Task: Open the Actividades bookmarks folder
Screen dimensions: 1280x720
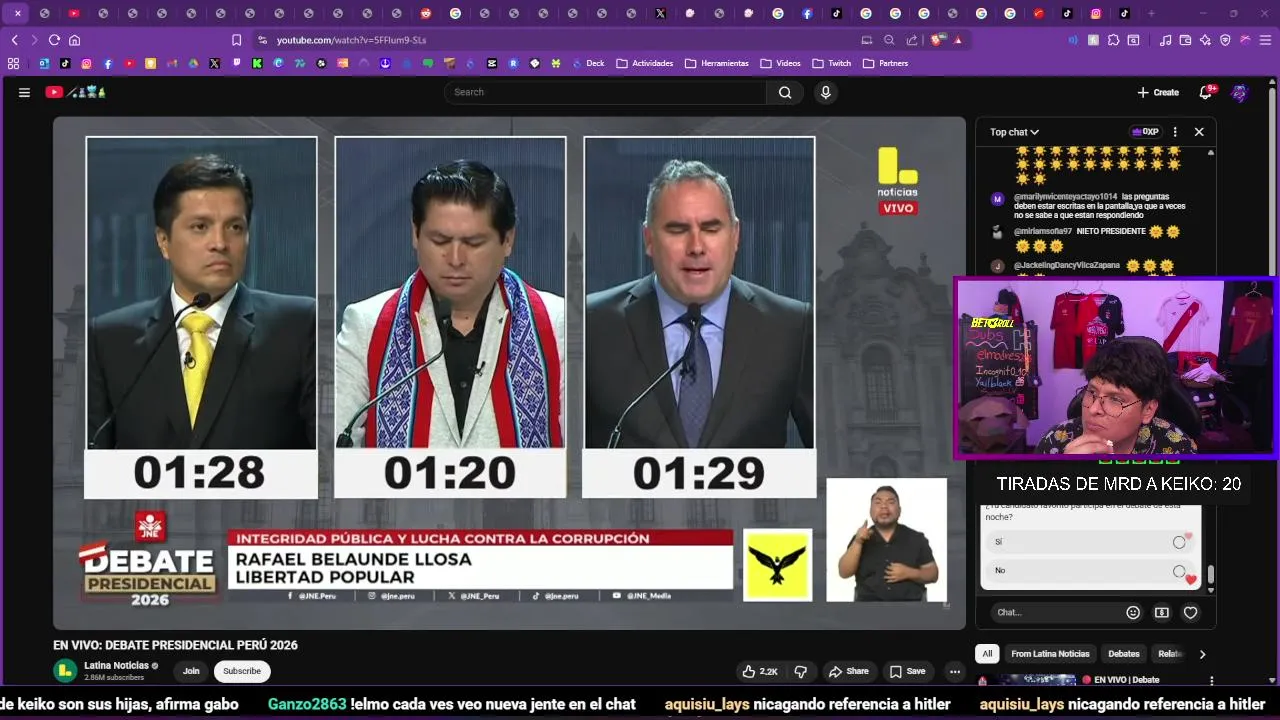Action: pyautogui.click(x=644, y=63)
